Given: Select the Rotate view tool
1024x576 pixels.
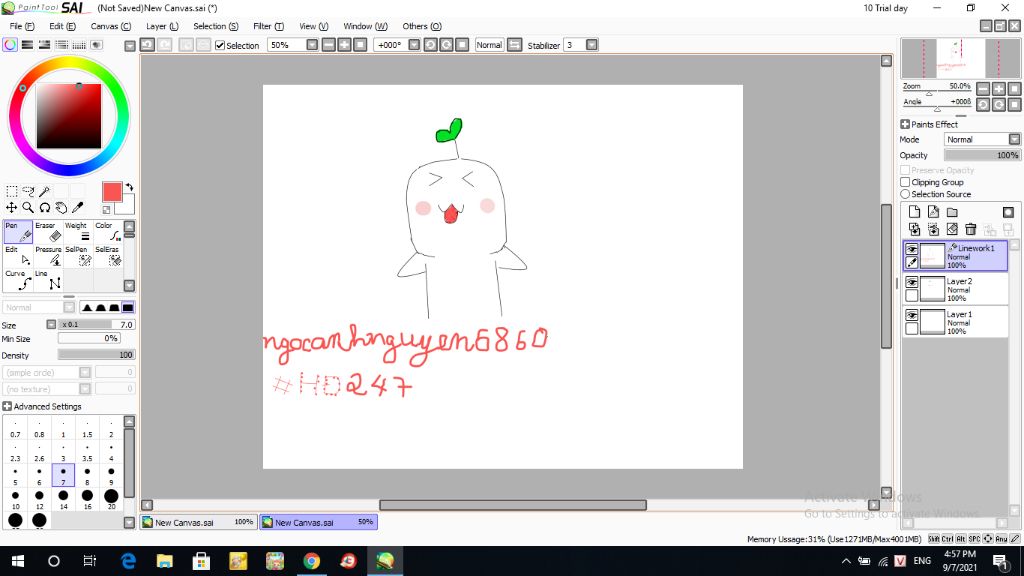Looking at the screenshot, I should 44,208.
